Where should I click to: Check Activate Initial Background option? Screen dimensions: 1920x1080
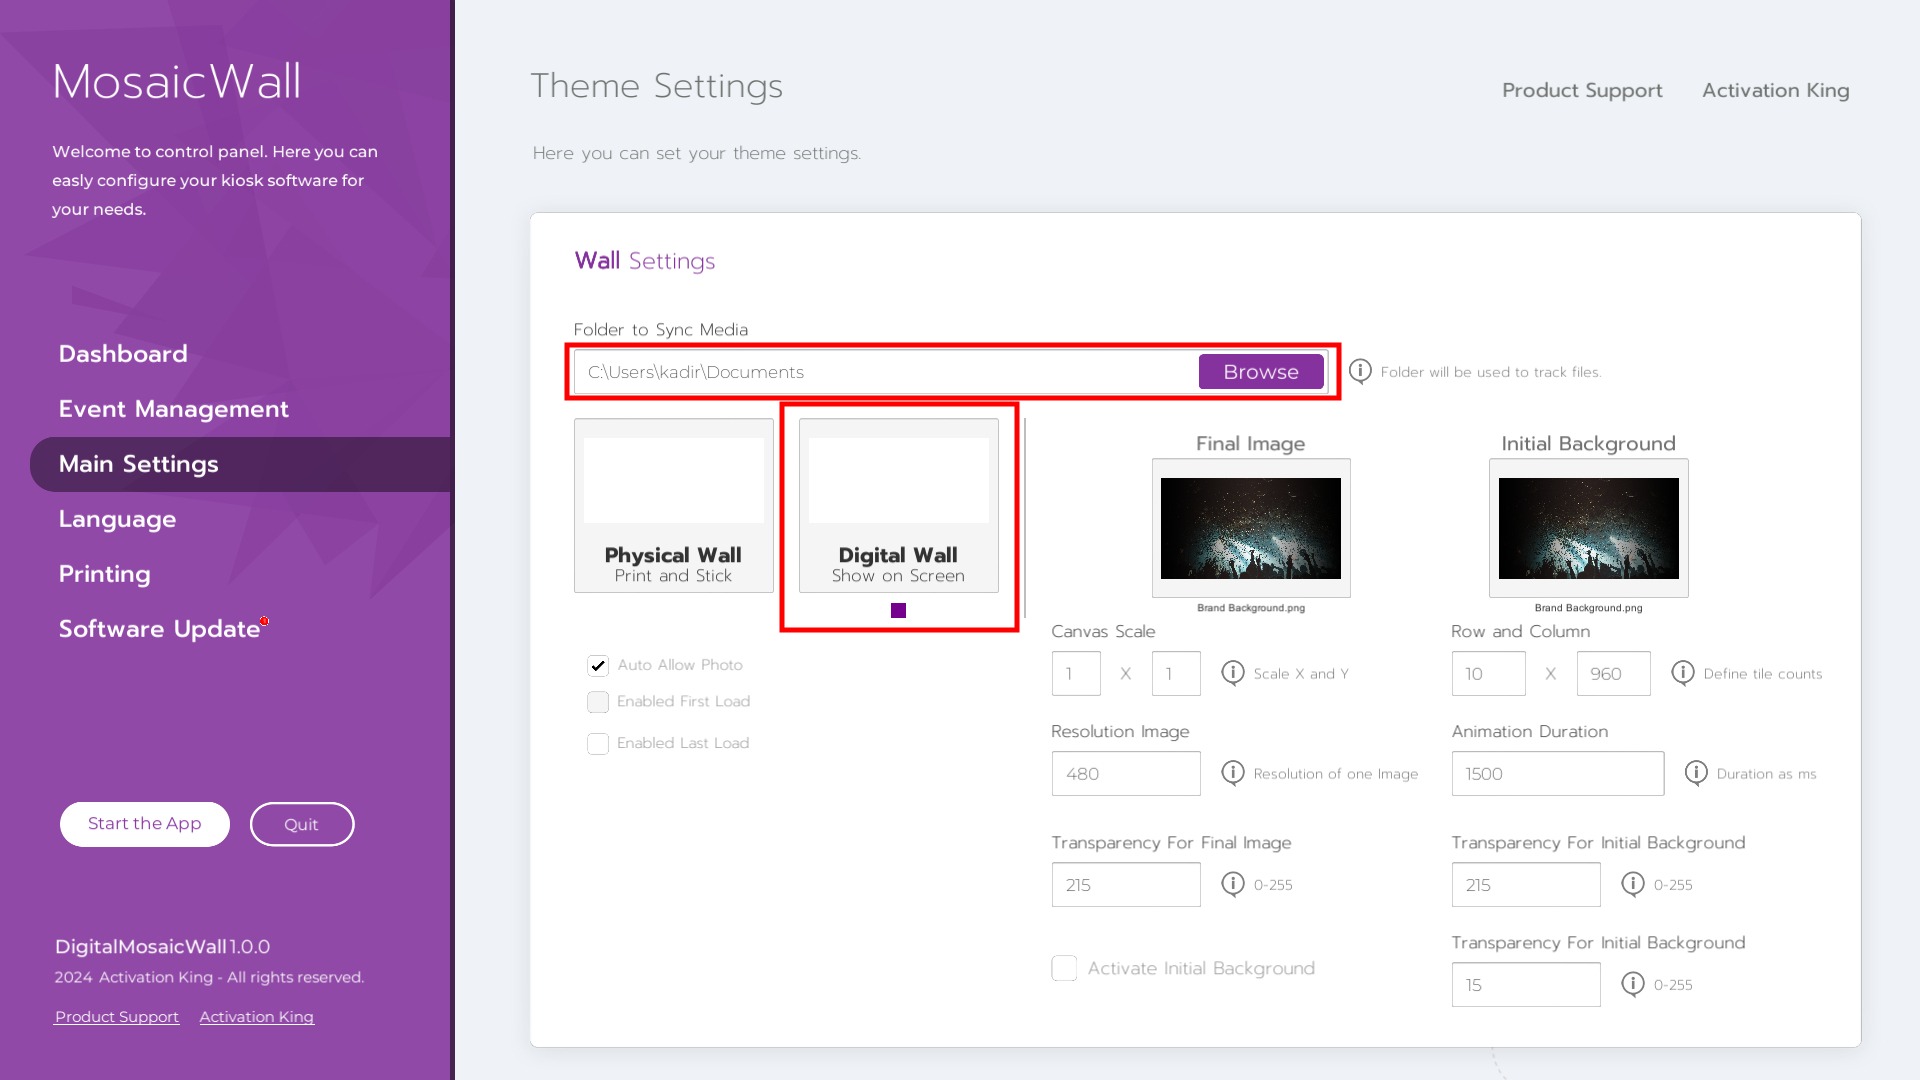tap(1064, 968)
